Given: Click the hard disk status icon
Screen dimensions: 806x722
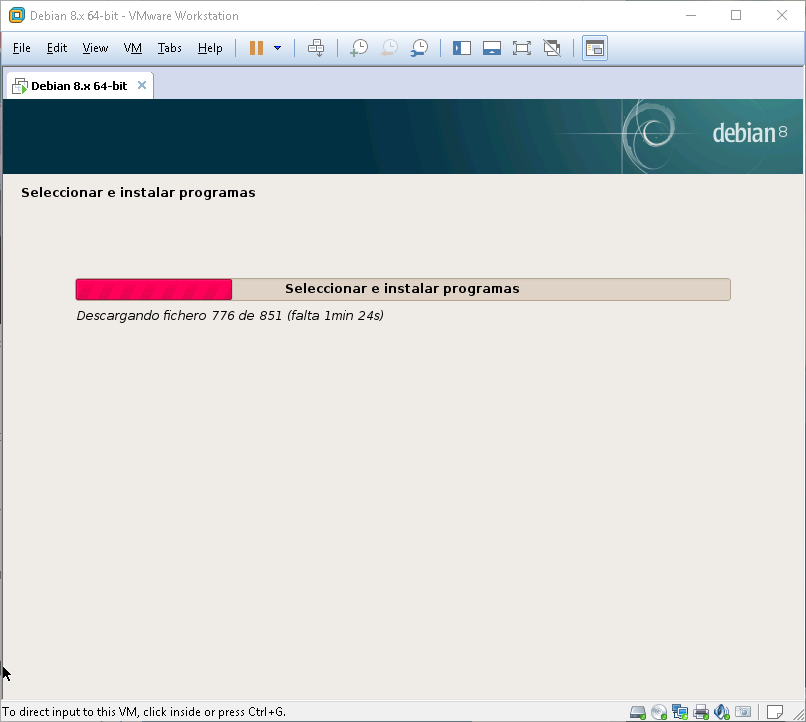Looking at the screenshot, I should 638,712.
